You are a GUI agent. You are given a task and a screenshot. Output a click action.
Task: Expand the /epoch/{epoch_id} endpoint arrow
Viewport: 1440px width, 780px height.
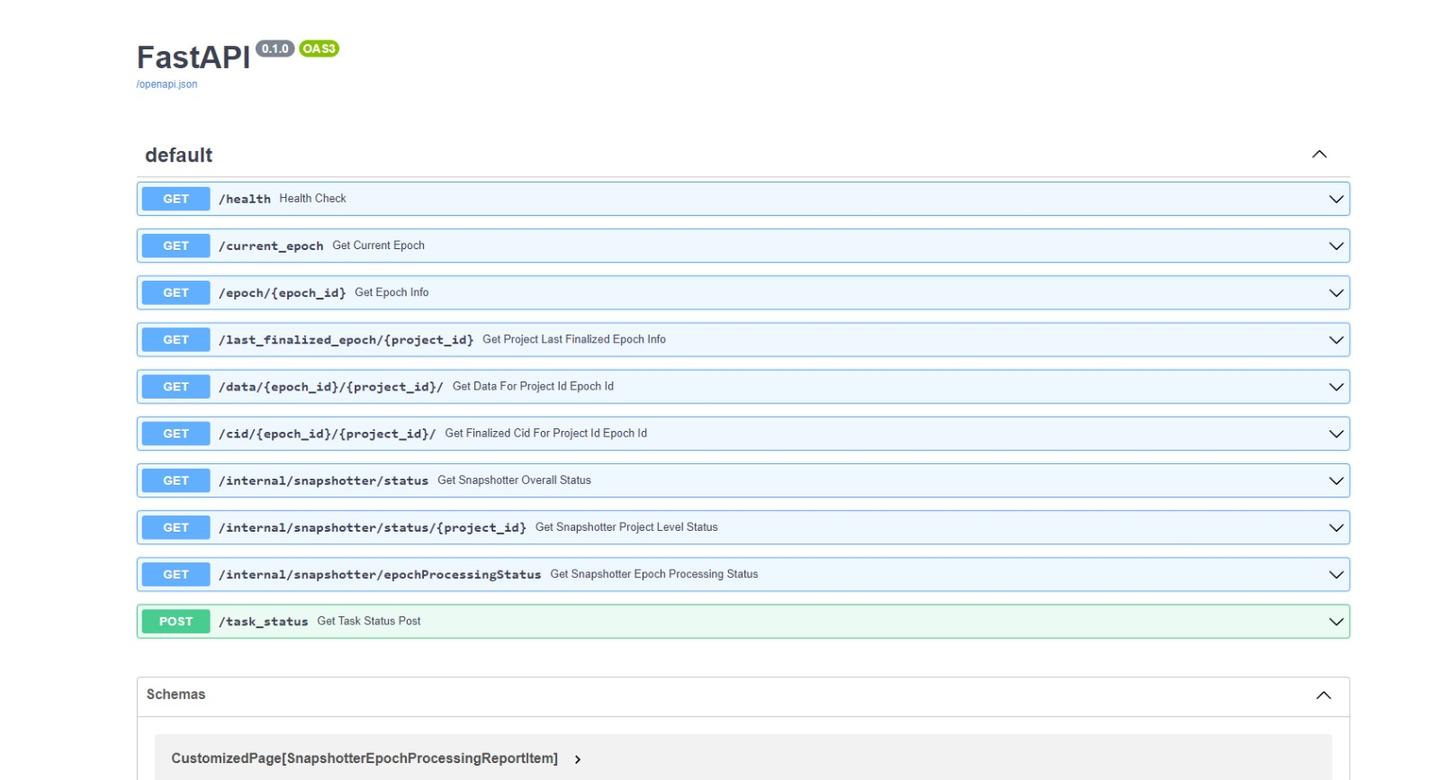click(1336, 293)
